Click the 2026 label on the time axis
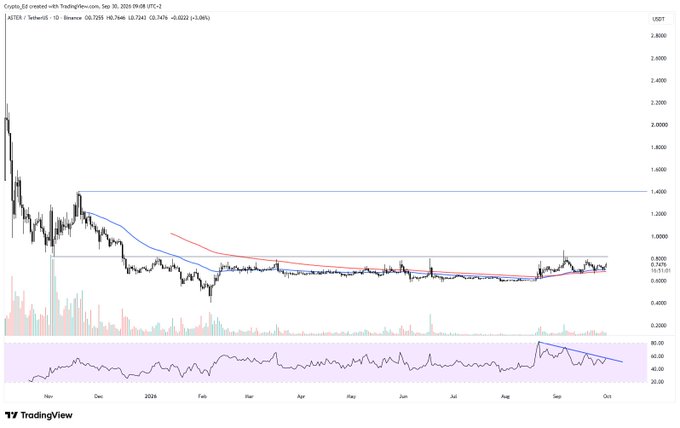 (x=150, y=396)
